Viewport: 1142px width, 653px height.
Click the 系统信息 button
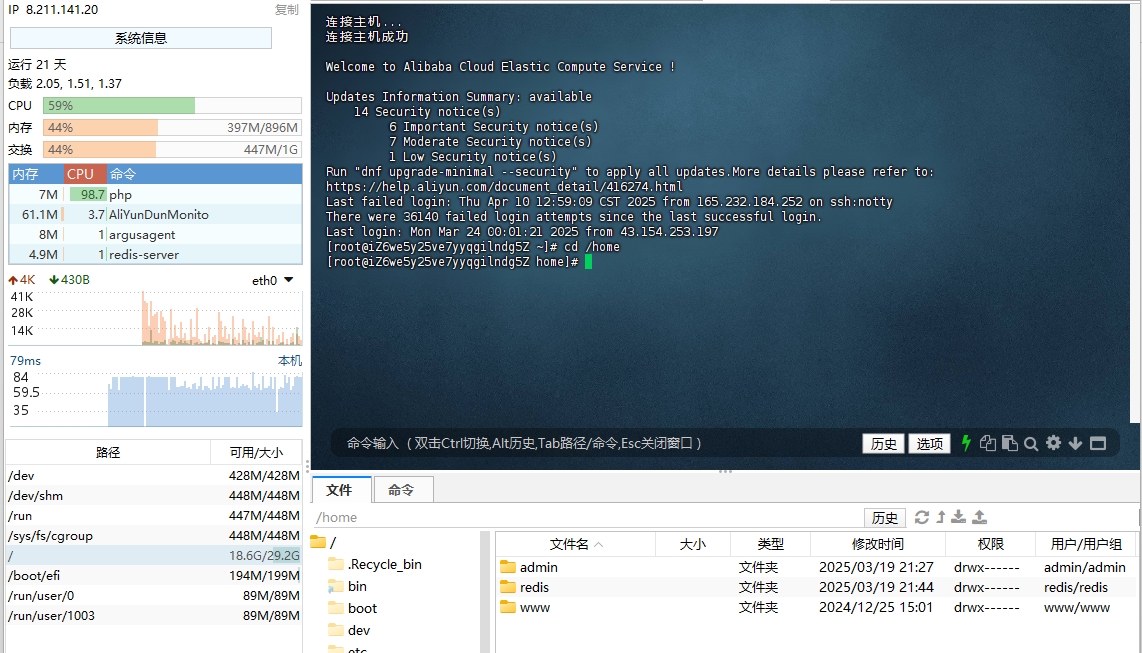(141, 38)
